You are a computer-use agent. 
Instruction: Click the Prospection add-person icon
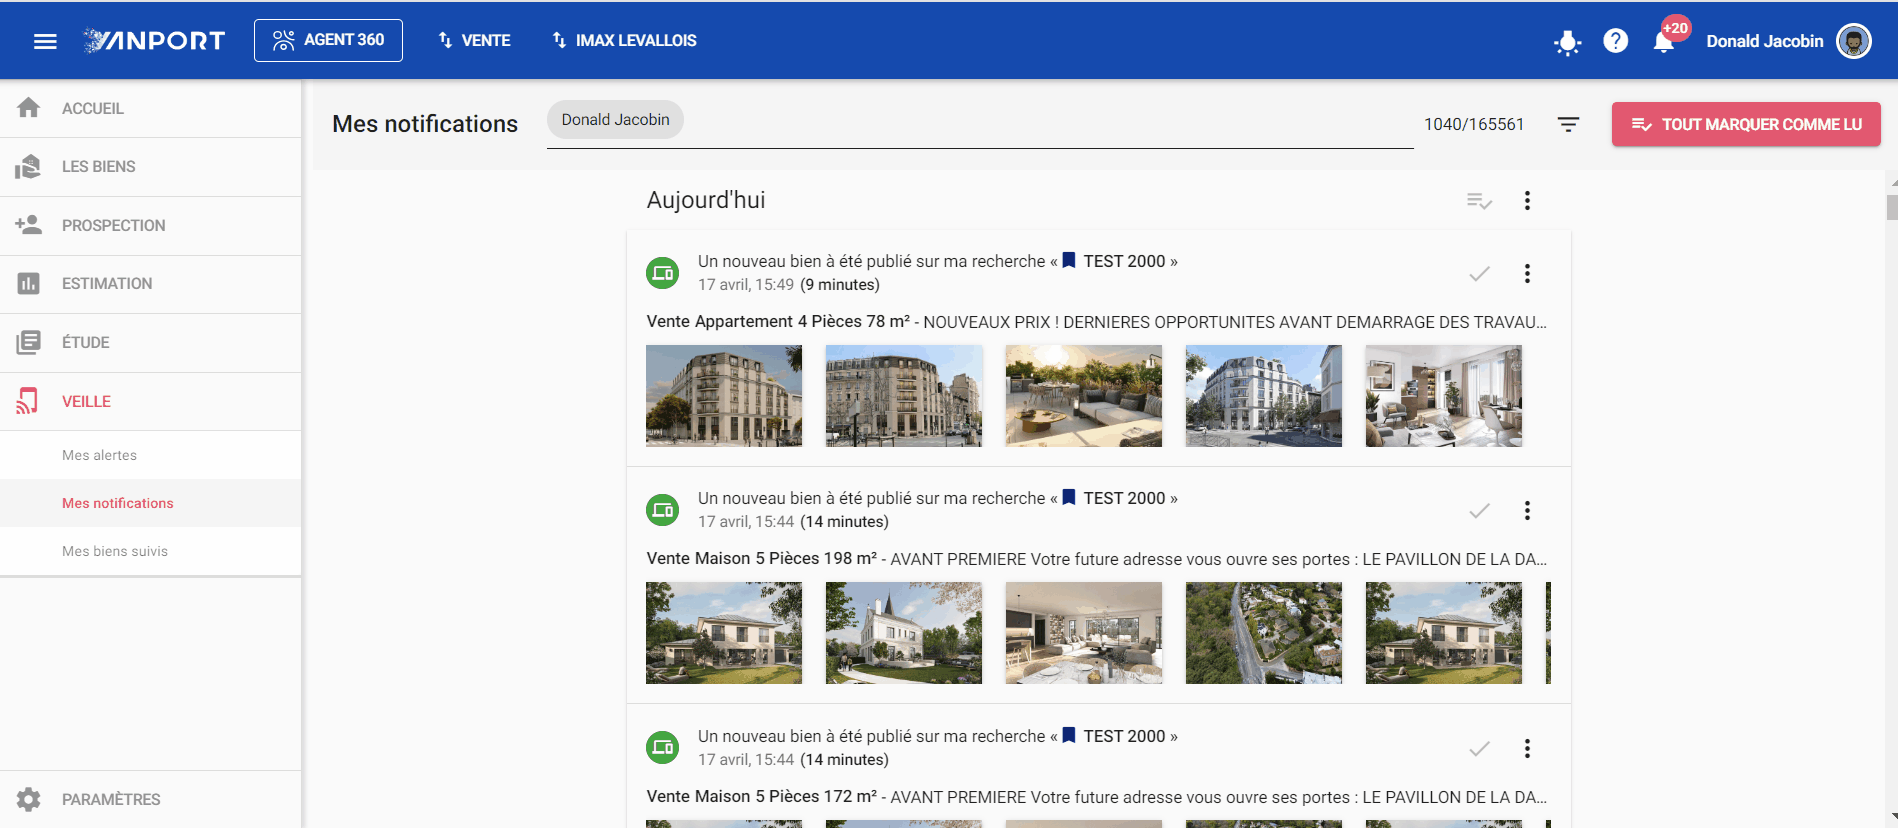coord(28,224)
